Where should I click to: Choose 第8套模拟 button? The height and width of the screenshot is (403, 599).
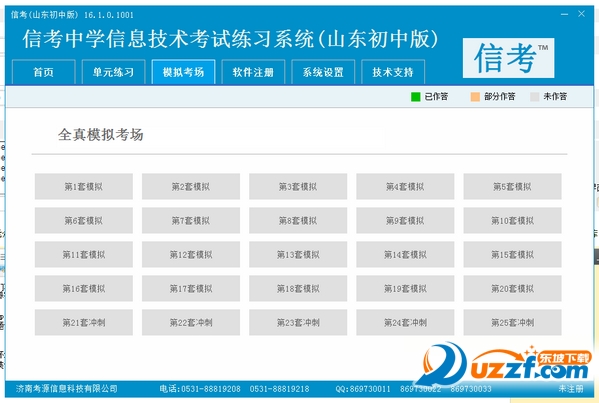click(x=298, y=220)
